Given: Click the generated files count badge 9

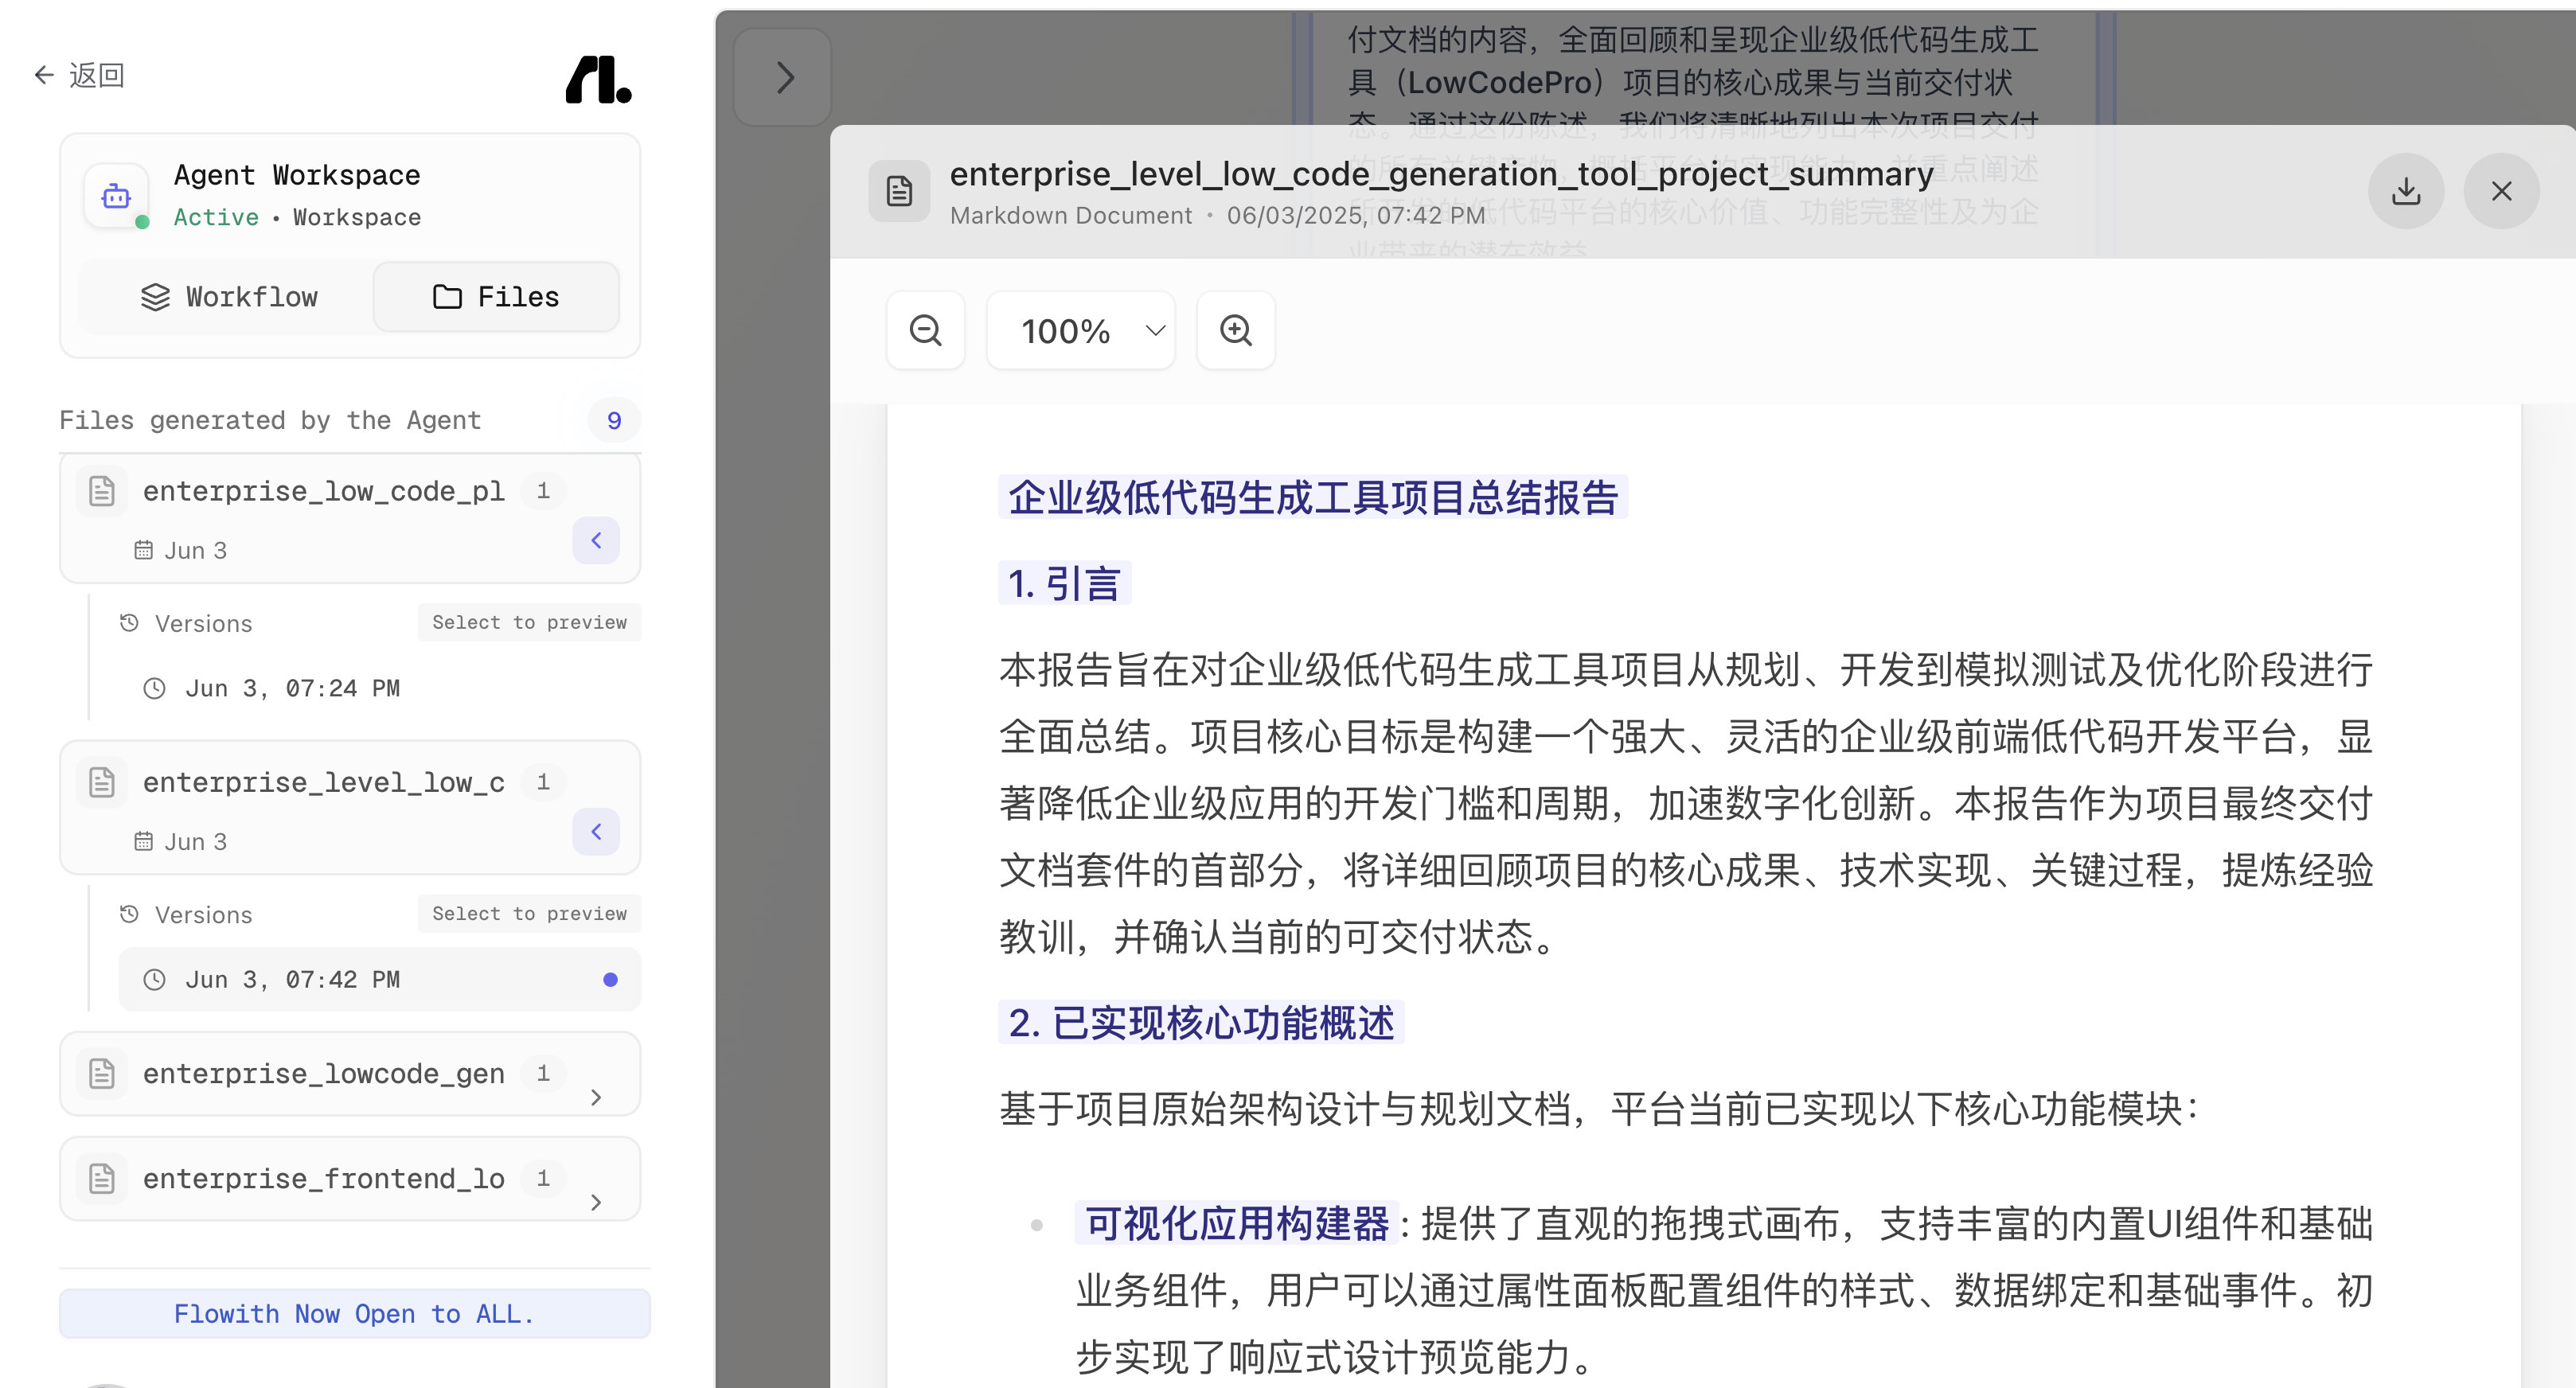Looking at the screenshot, I should coord(614,421).
